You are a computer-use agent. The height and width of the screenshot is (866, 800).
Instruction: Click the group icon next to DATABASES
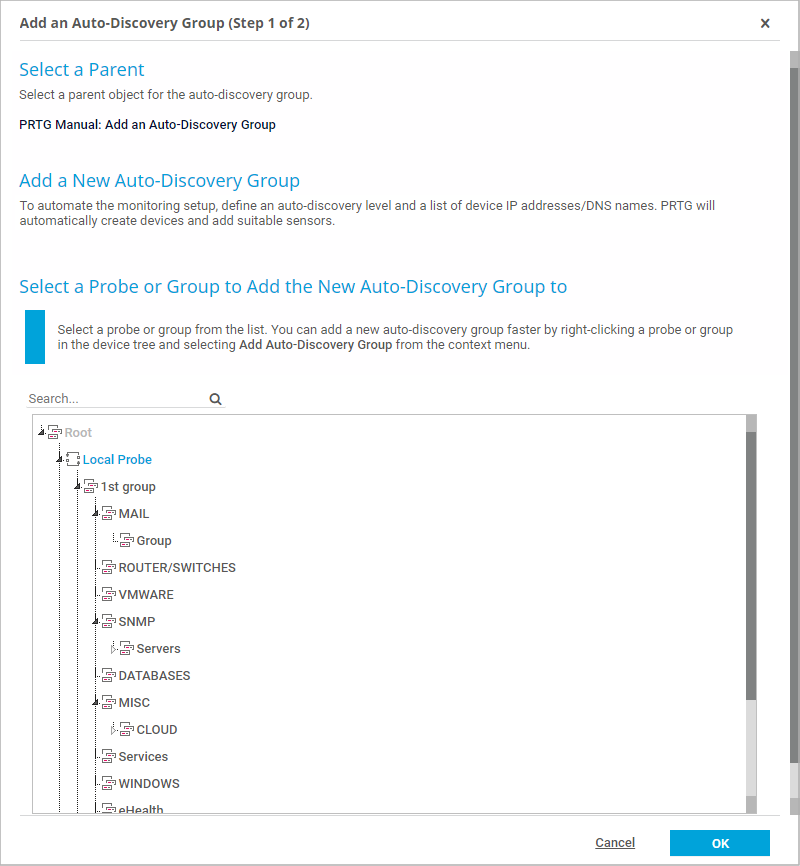click(x=109, y=676)
